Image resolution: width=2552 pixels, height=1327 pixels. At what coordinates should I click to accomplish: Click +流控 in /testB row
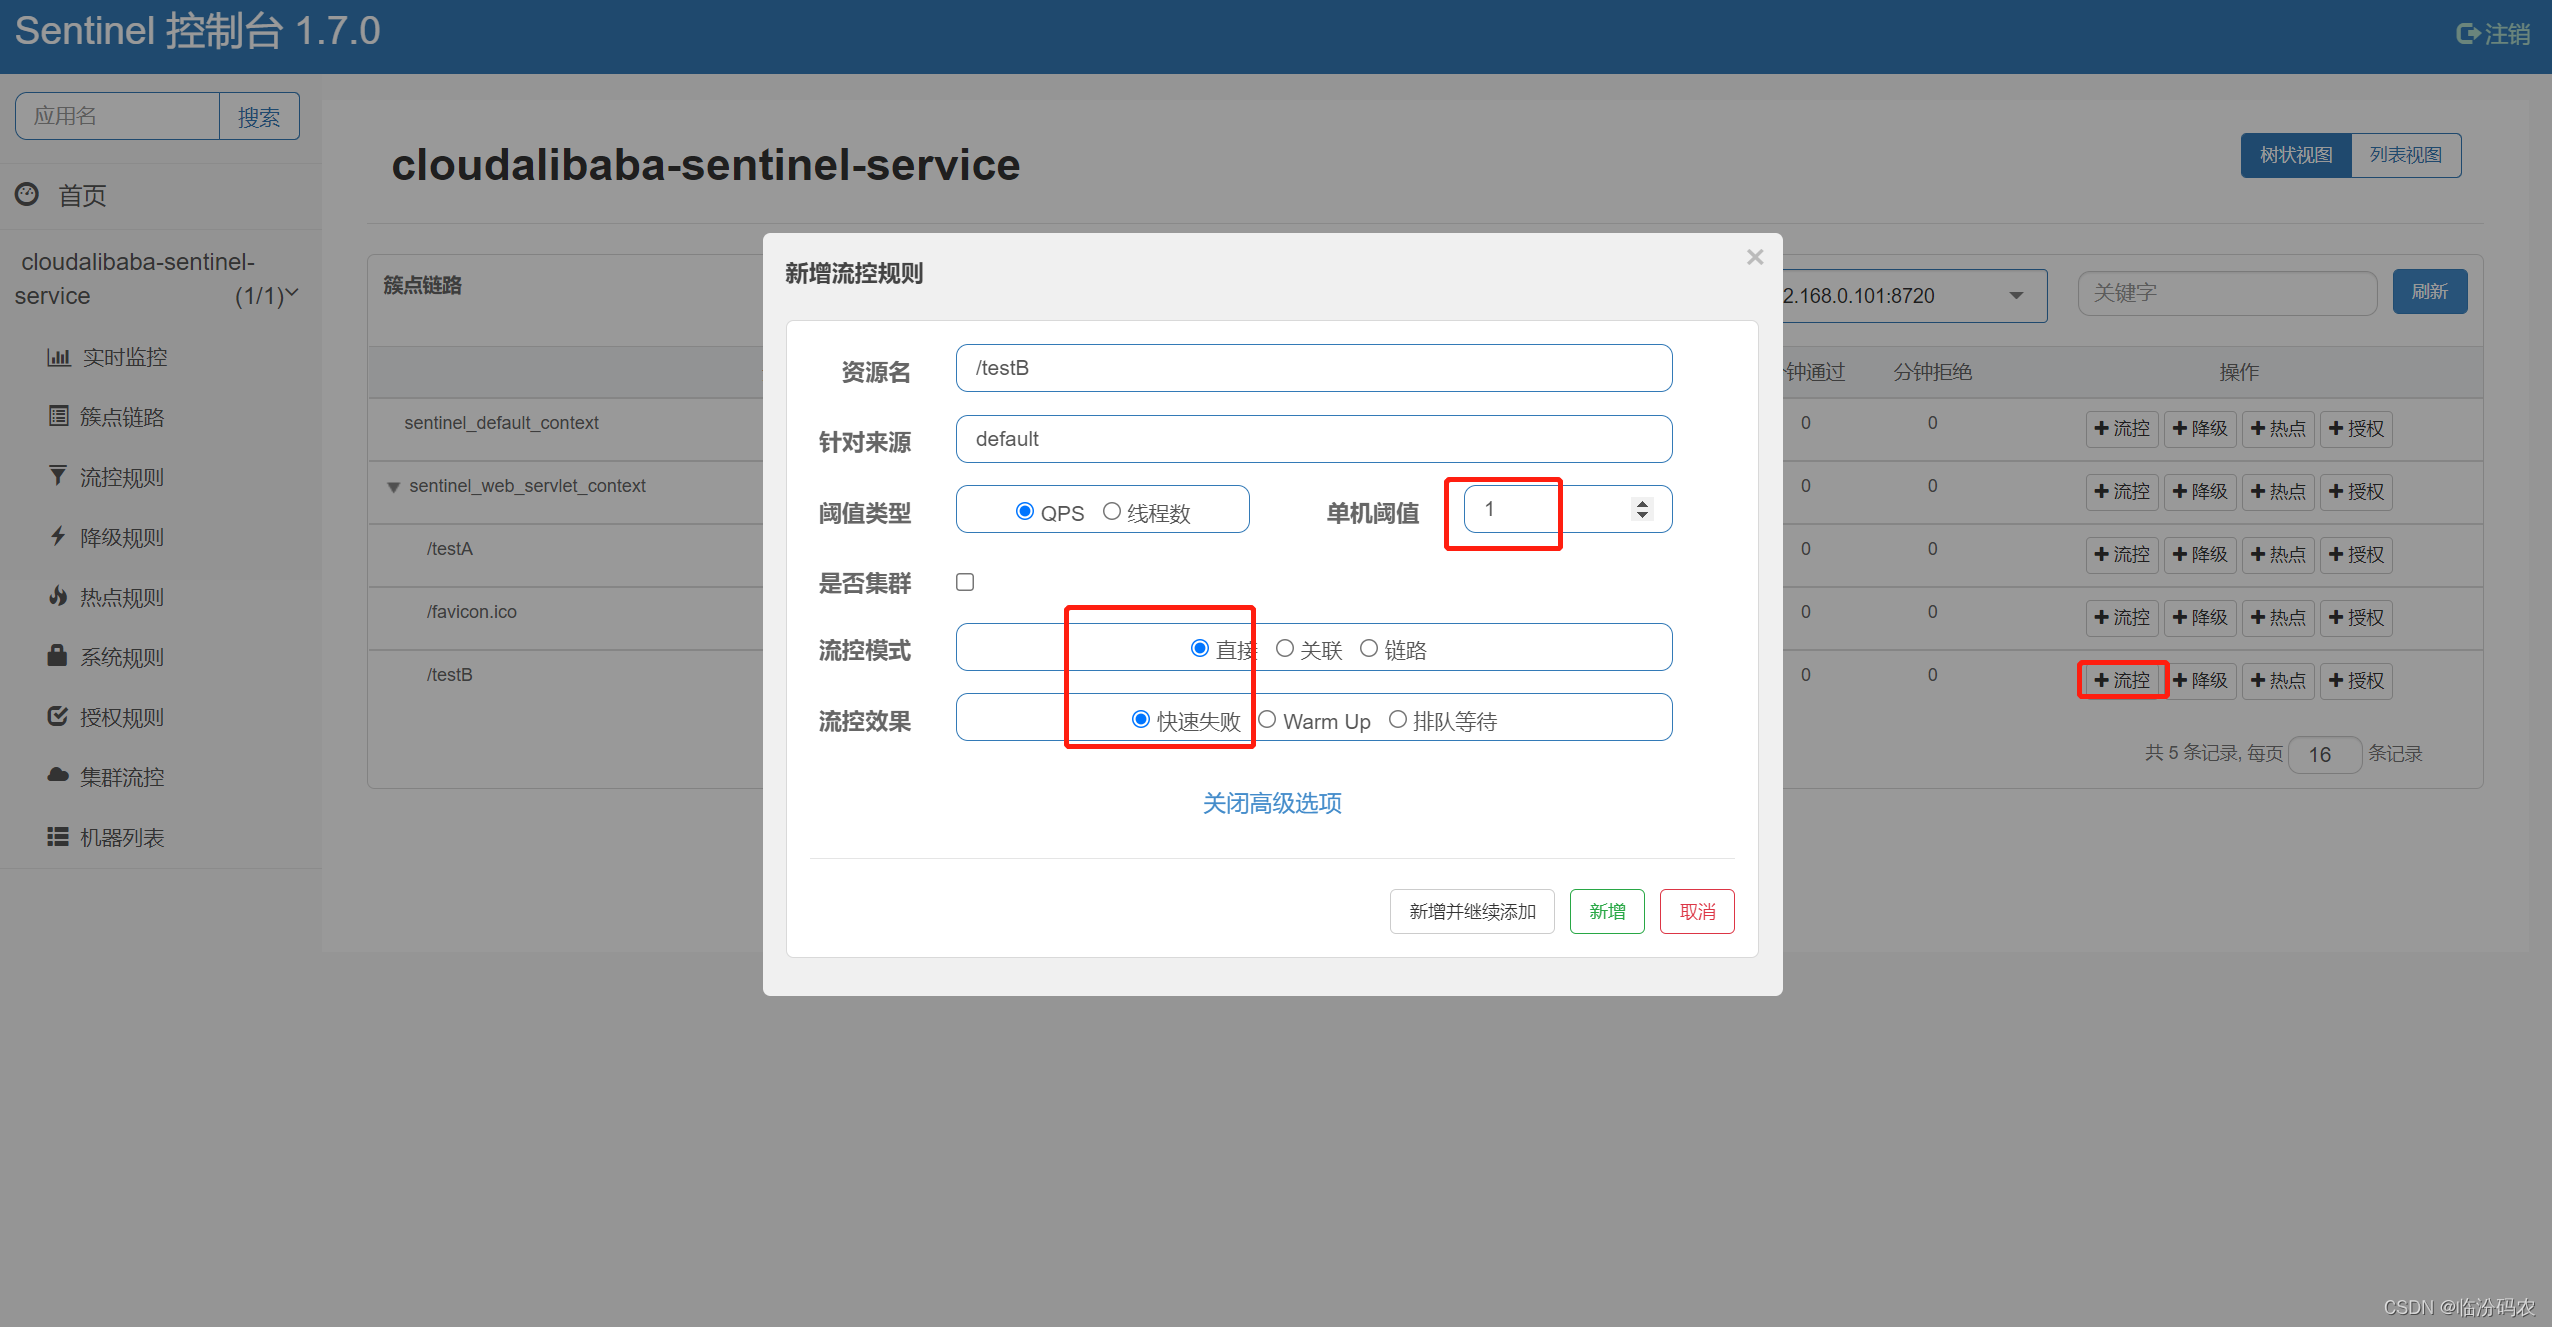click(x=2122, y=680)
